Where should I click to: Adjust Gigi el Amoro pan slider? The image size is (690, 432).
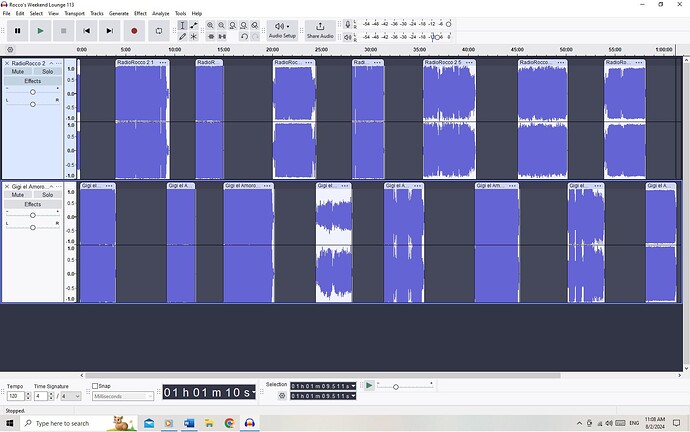(x=33, y=227)
